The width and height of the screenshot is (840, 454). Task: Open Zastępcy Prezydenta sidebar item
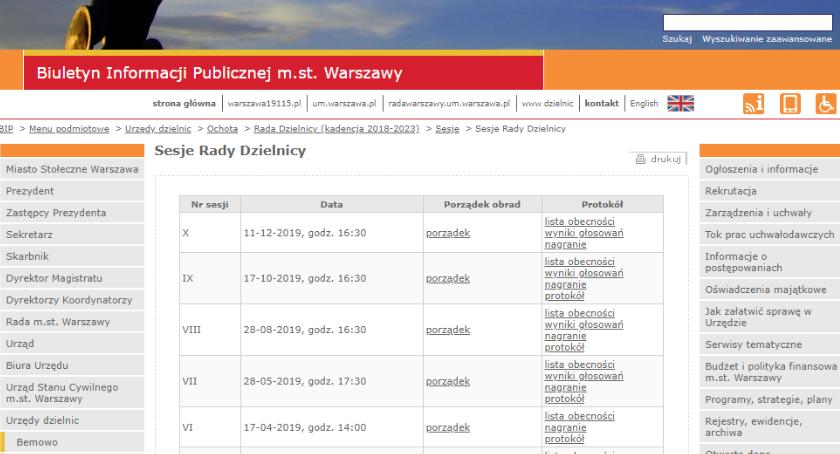[x=72, y=213]
